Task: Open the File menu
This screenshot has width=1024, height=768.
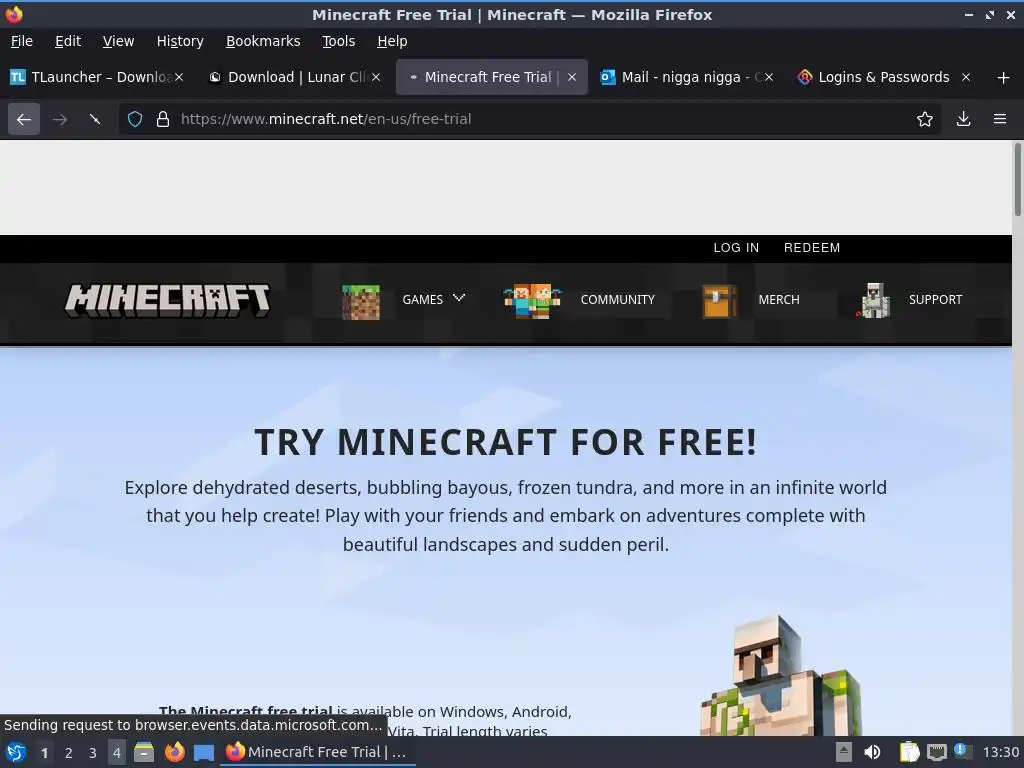Action: [22, 41]
